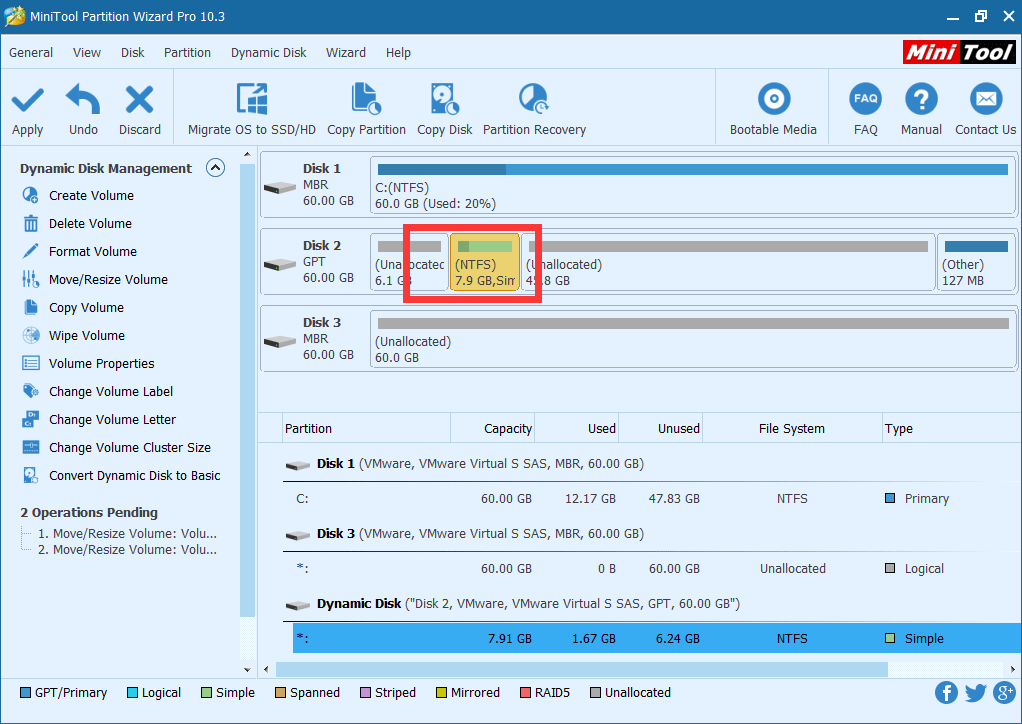Sort by Unused column header
Viewport: 1022px width, 724px height.
pos(661,428)
